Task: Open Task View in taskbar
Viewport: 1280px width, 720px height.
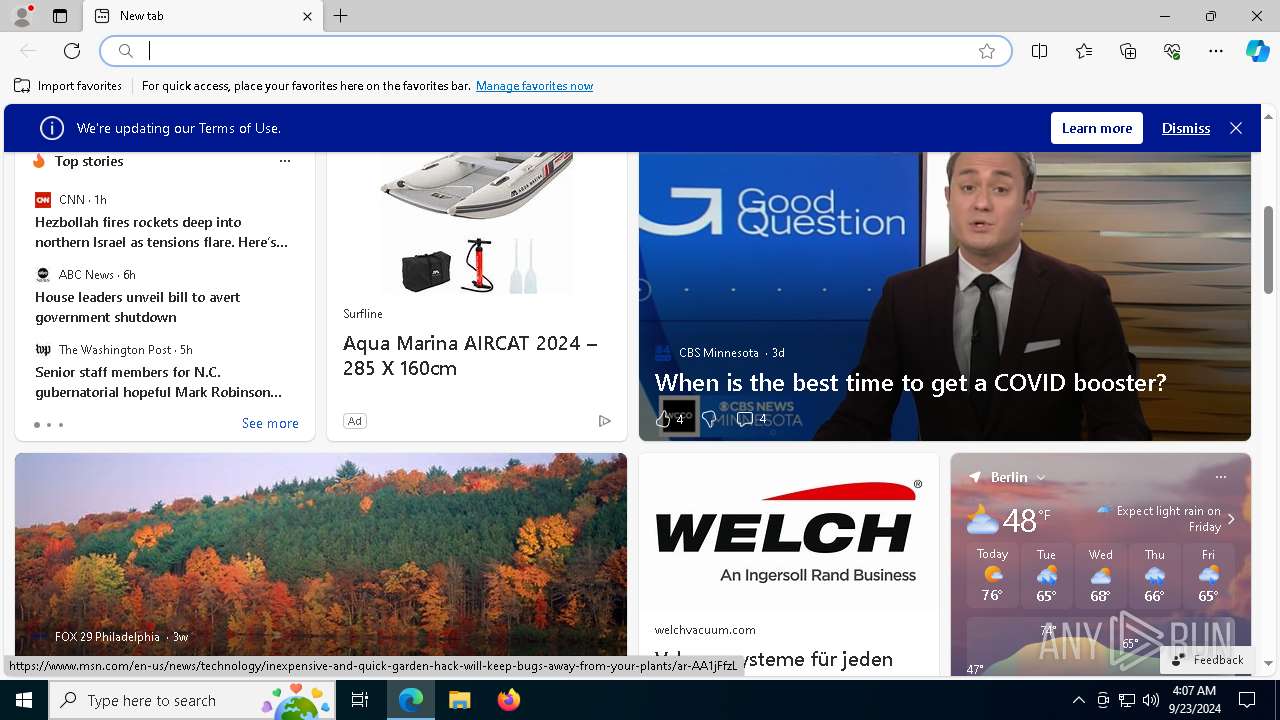Action: tap(360, 700)
